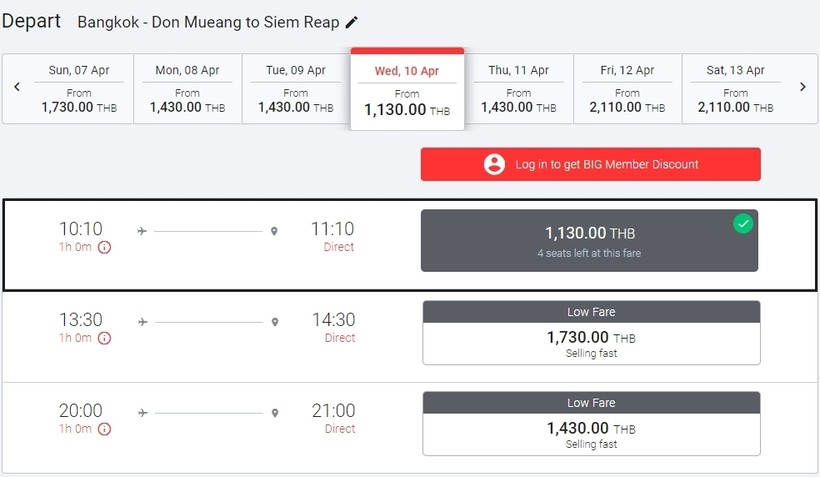Click previous dates left arrow
Screen dimensions: 820x477
17,87
